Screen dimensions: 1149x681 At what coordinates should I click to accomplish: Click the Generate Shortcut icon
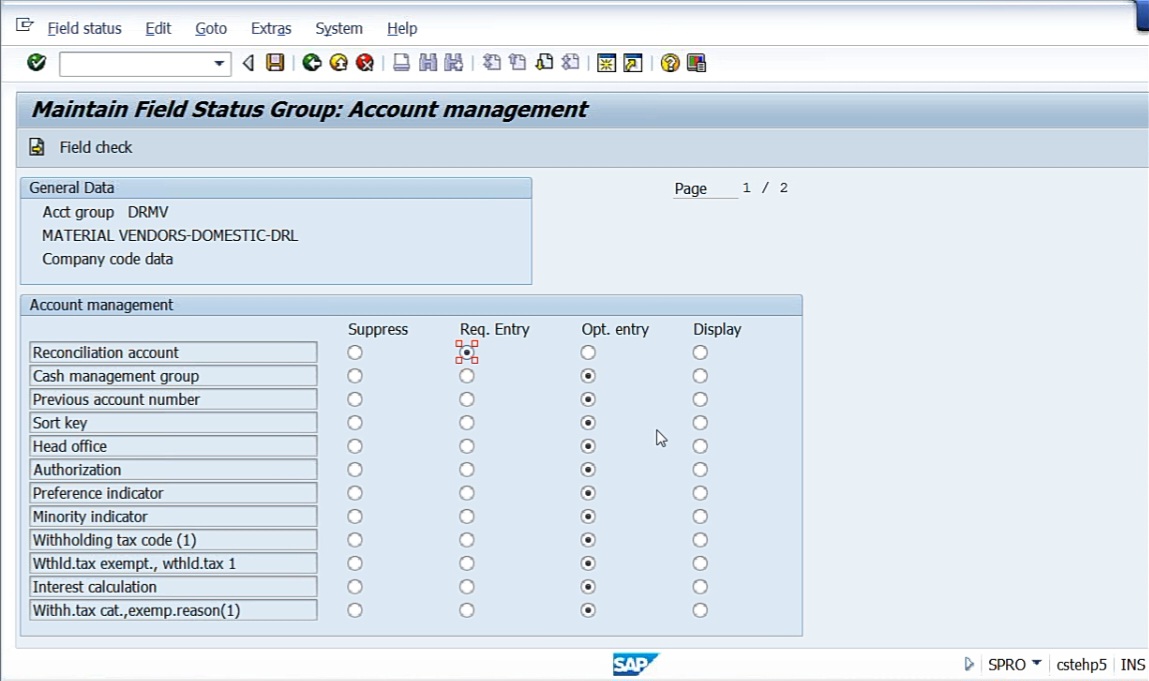pyautogui.click(x=632, y=63)
